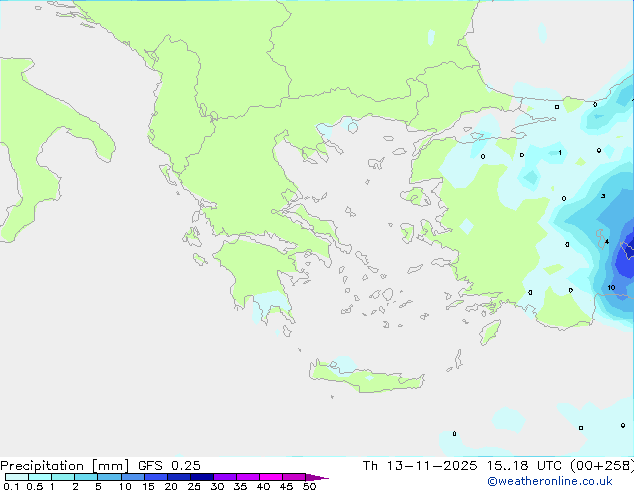Click the legend label '30'
634x490 pixels.
[x=218, y=486]
